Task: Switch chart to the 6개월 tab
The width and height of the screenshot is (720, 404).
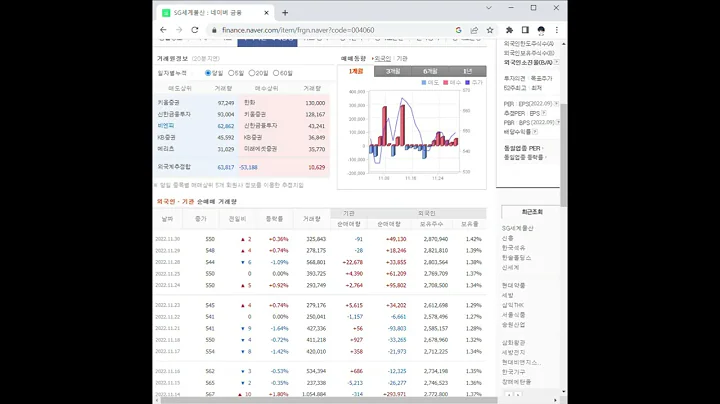Action: coord(430,71)
